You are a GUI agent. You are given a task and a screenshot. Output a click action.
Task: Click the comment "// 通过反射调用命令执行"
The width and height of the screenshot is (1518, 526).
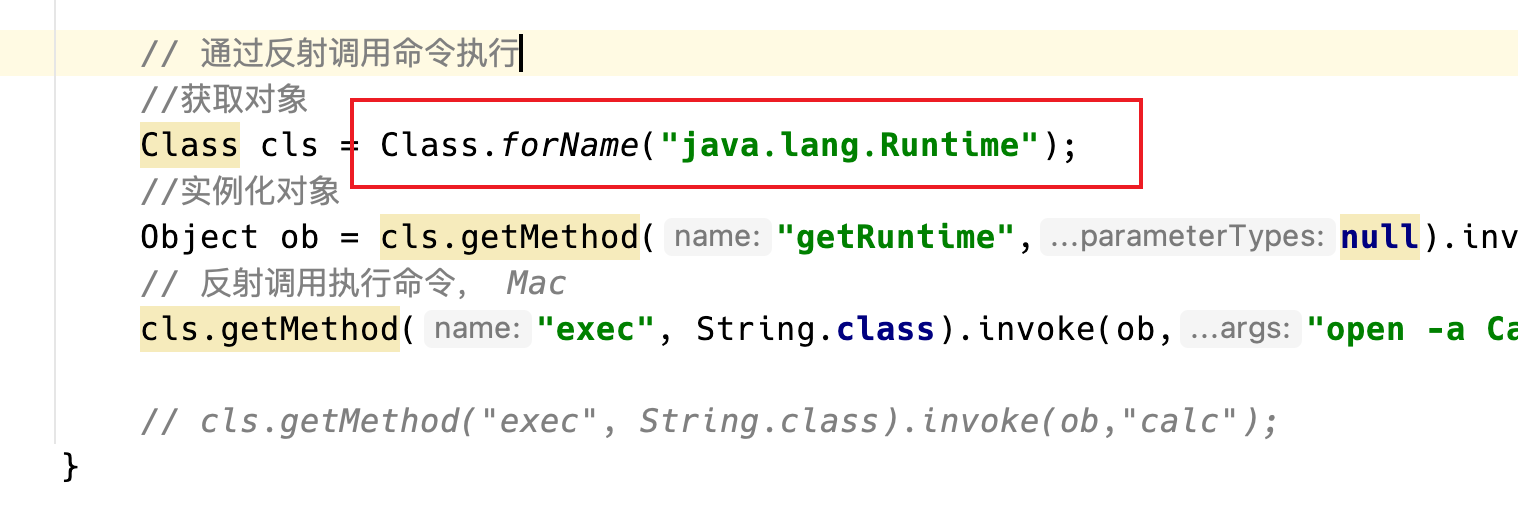pos(329,53)
